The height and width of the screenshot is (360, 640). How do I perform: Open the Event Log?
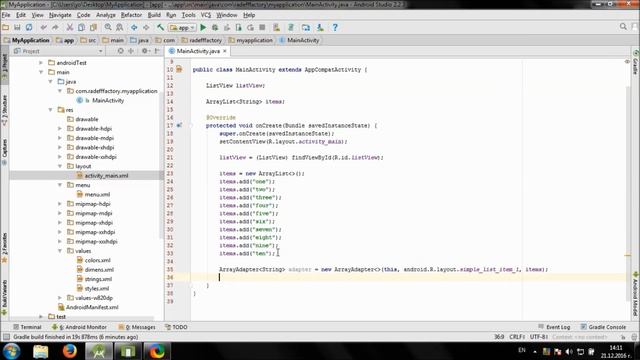554,327
